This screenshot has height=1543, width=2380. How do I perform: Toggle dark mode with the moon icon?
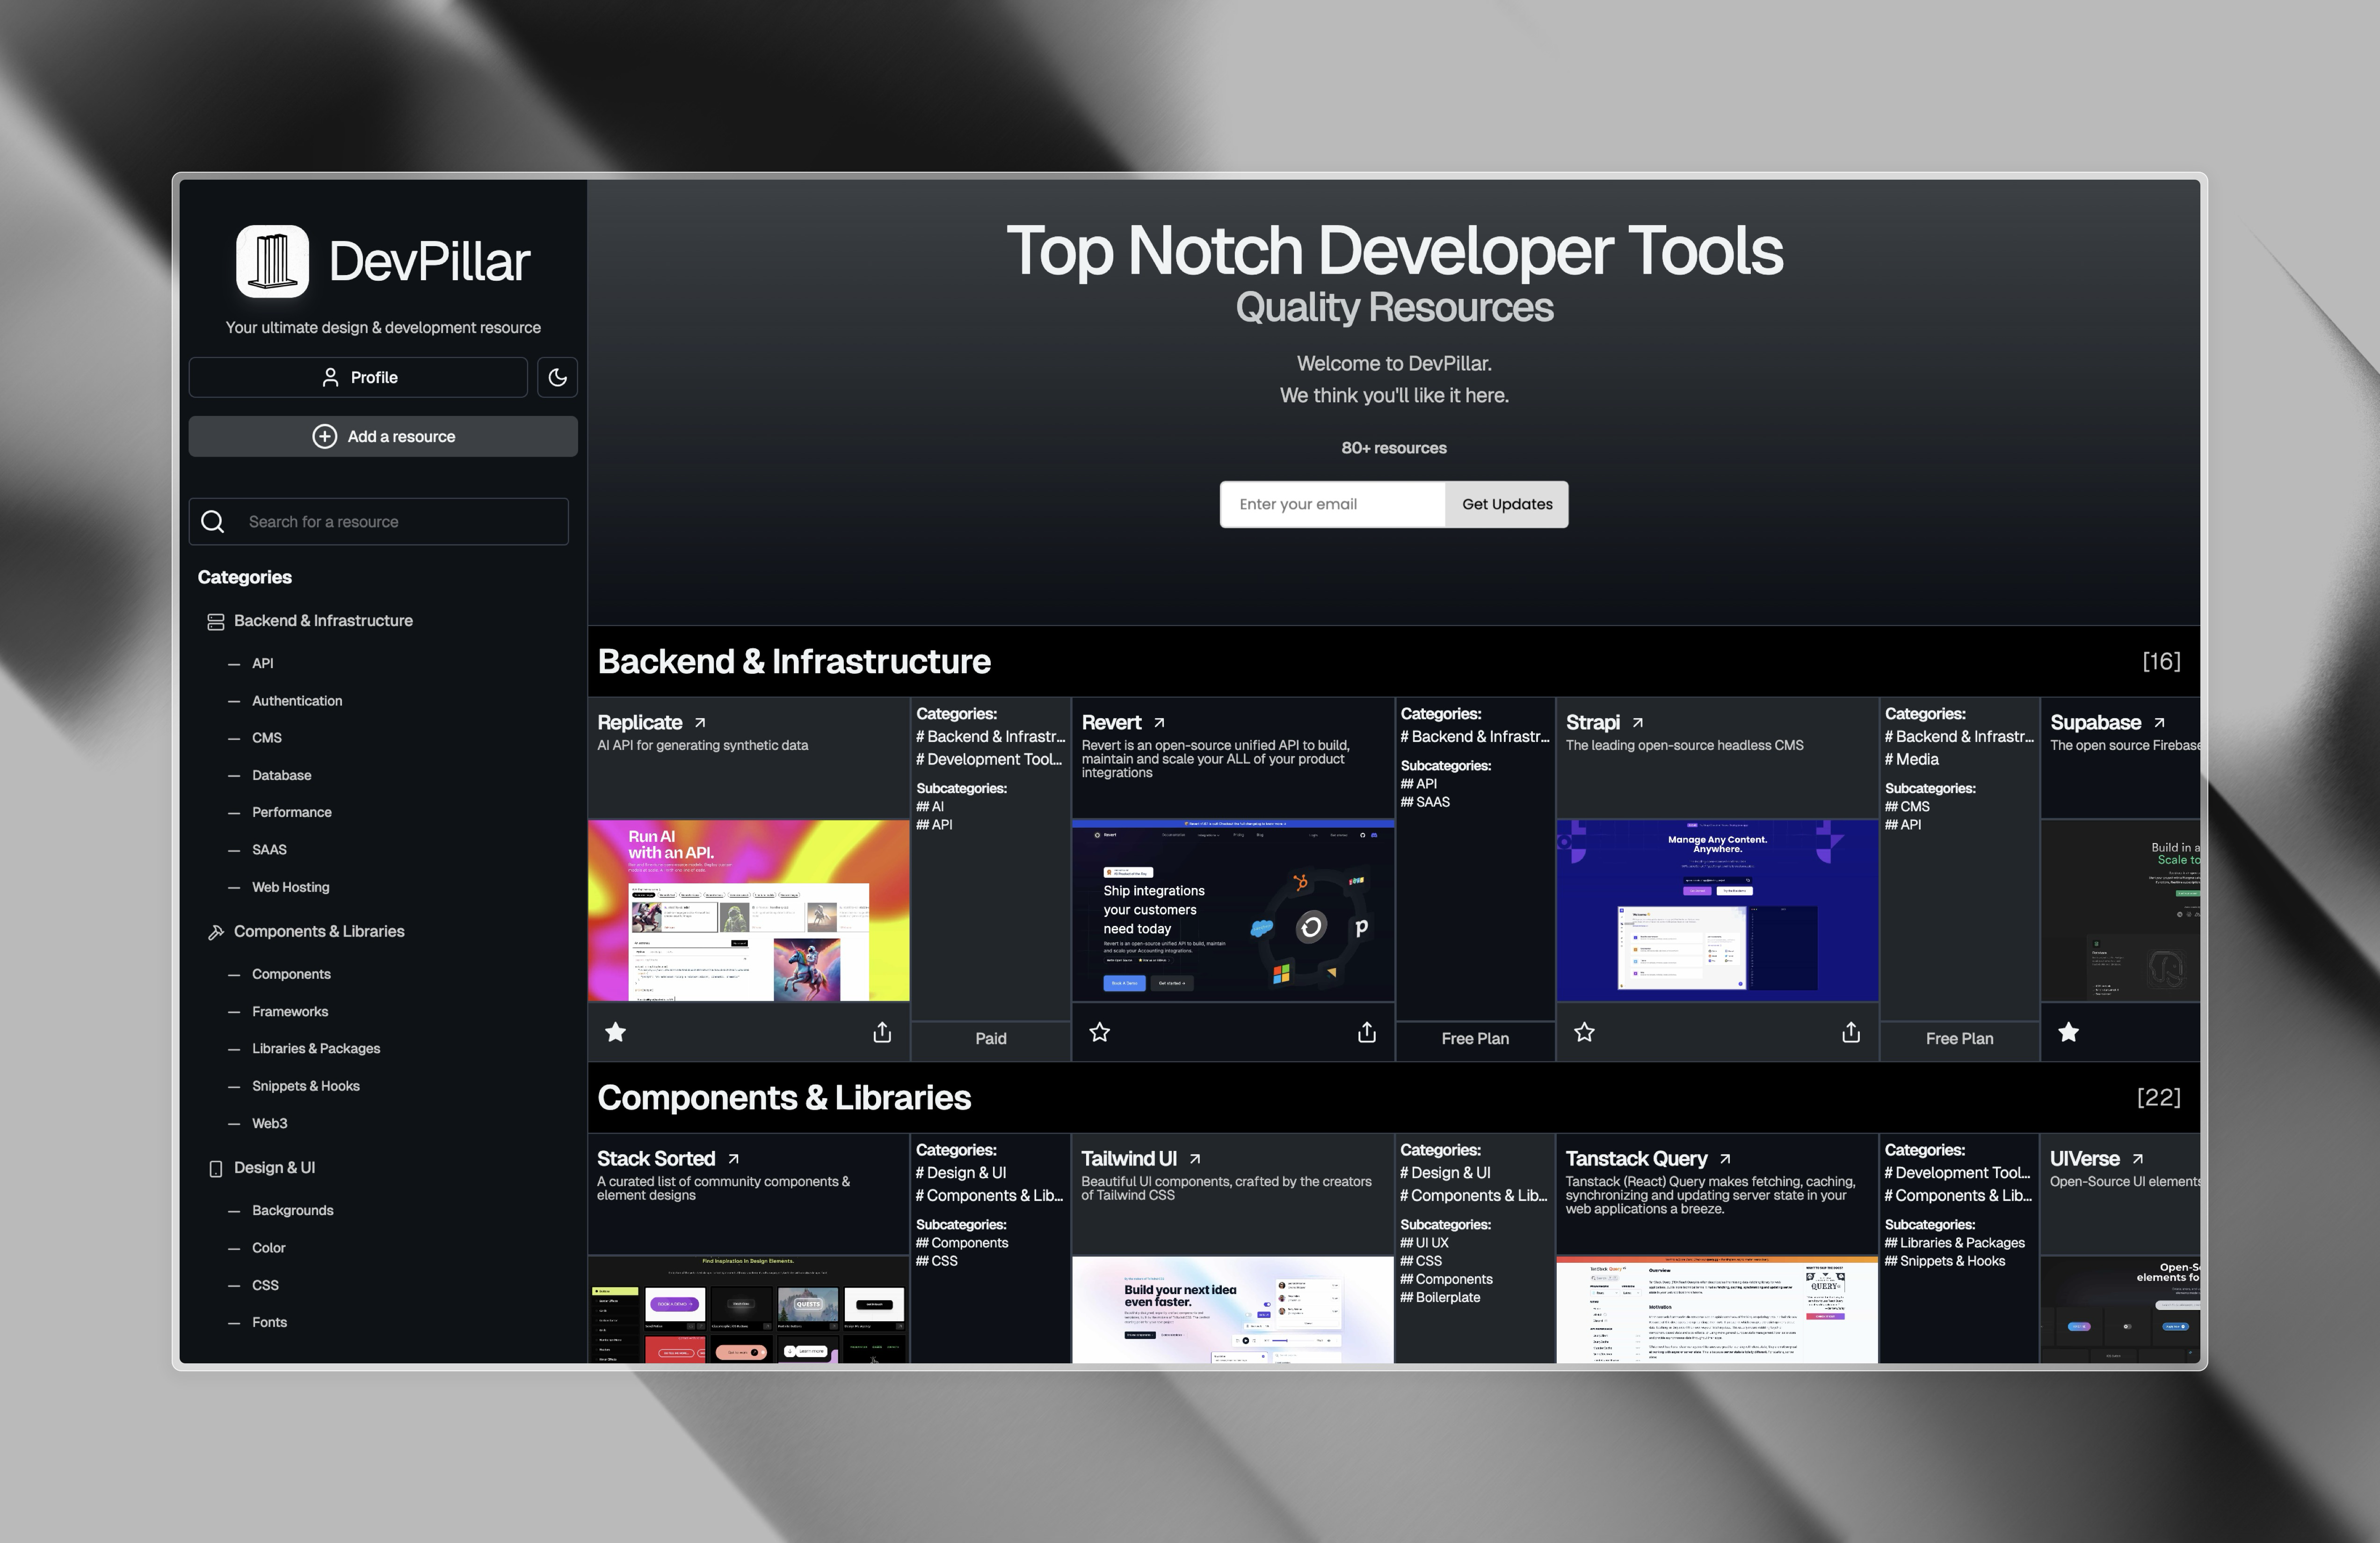tap(557, 377)
